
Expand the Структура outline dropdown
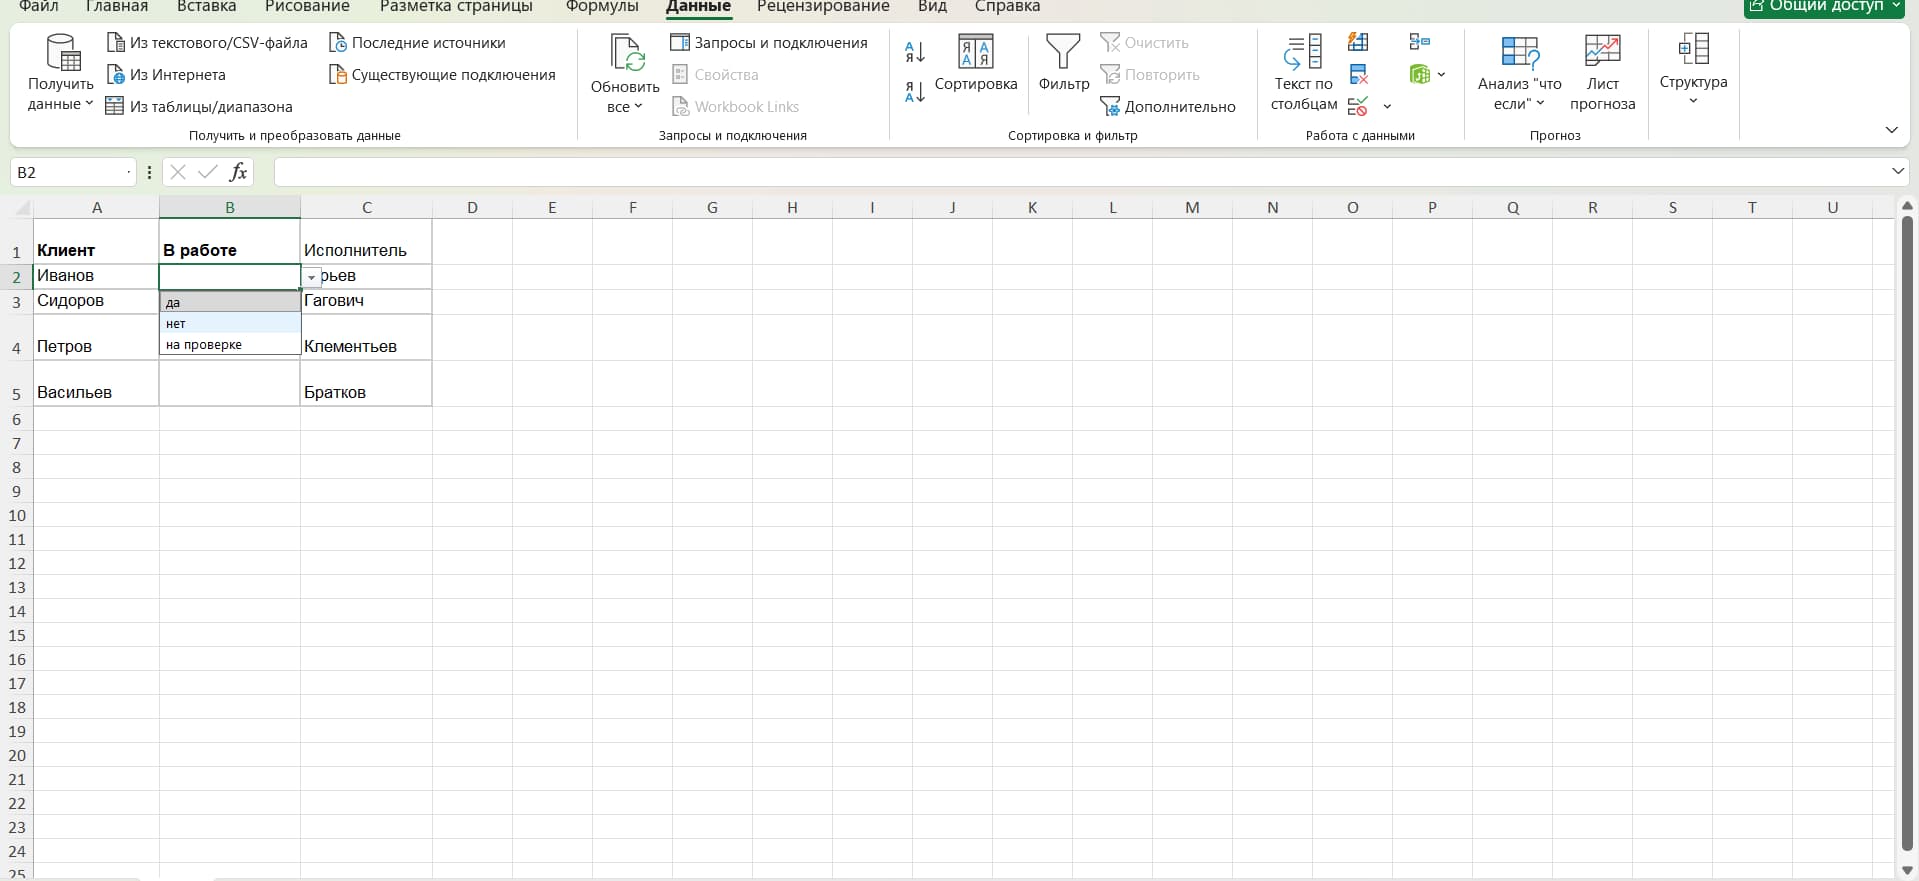[x=1693, y=72]
